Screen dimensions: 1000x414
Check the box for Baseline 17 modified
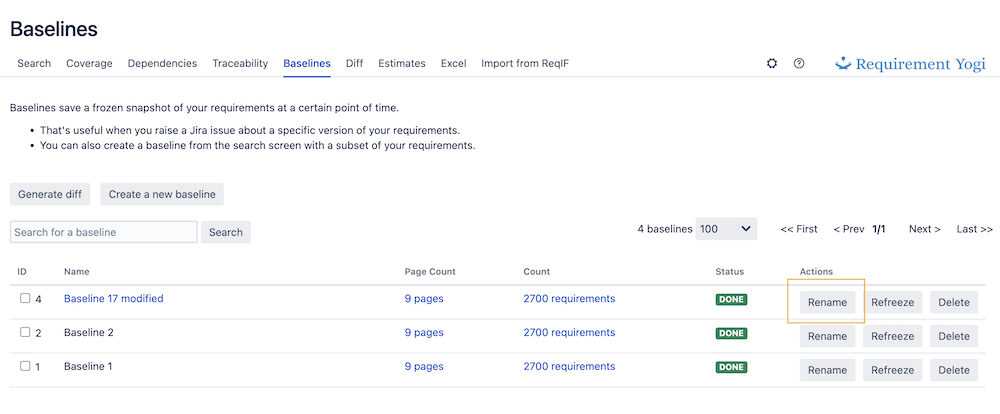click(26, 299)
